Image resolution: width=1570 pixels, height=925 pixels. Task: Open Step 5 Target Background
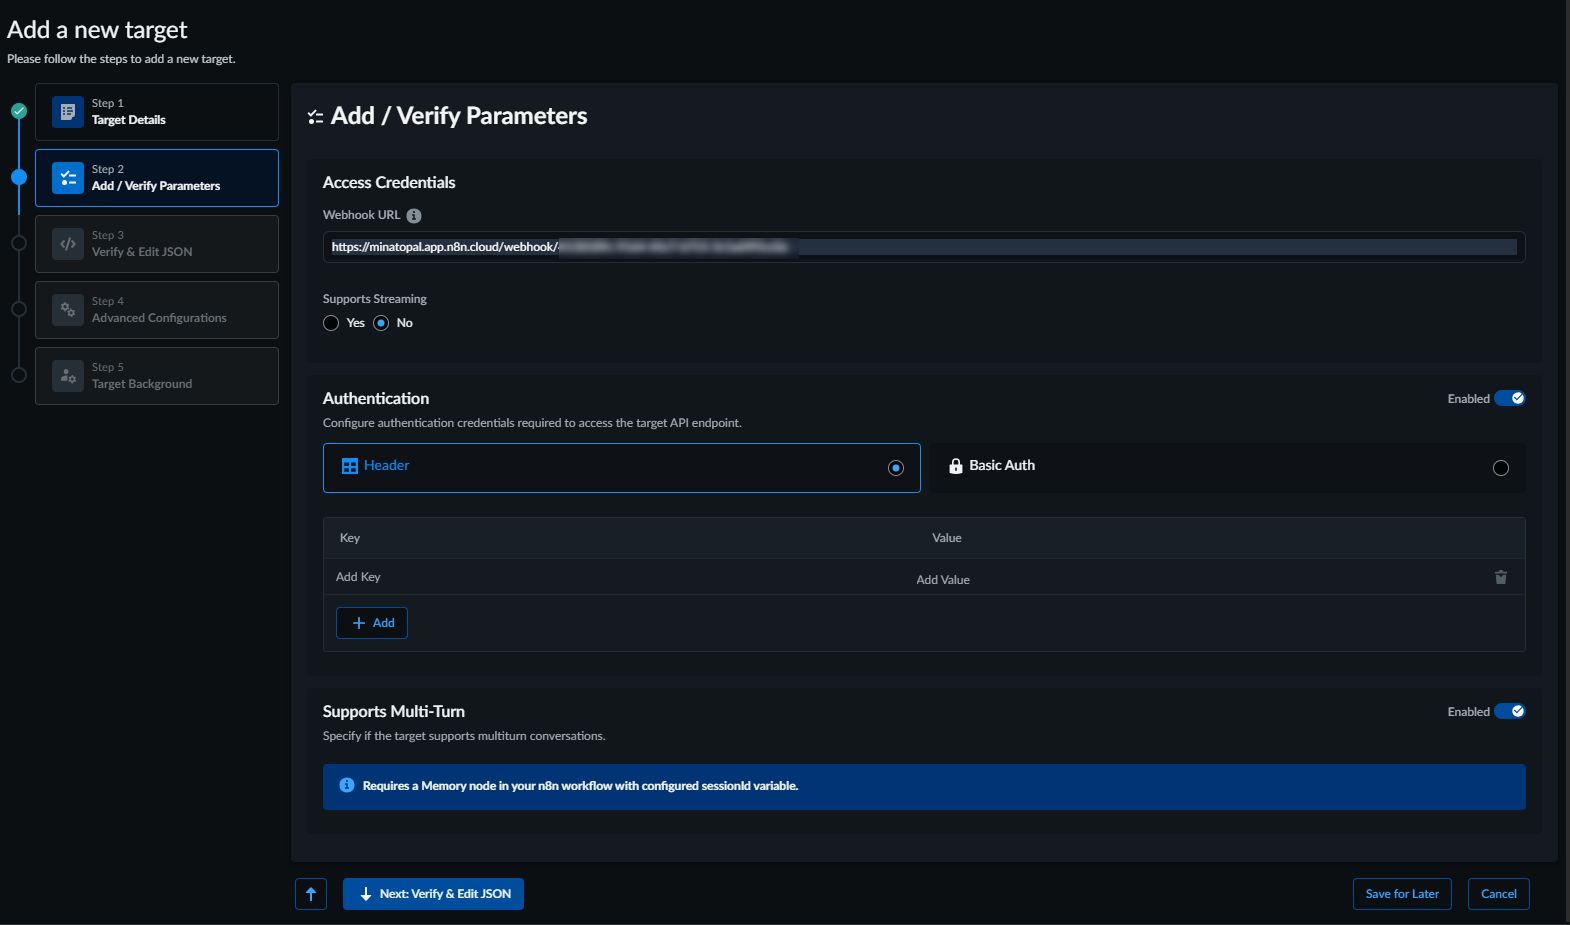coord(157,376)
